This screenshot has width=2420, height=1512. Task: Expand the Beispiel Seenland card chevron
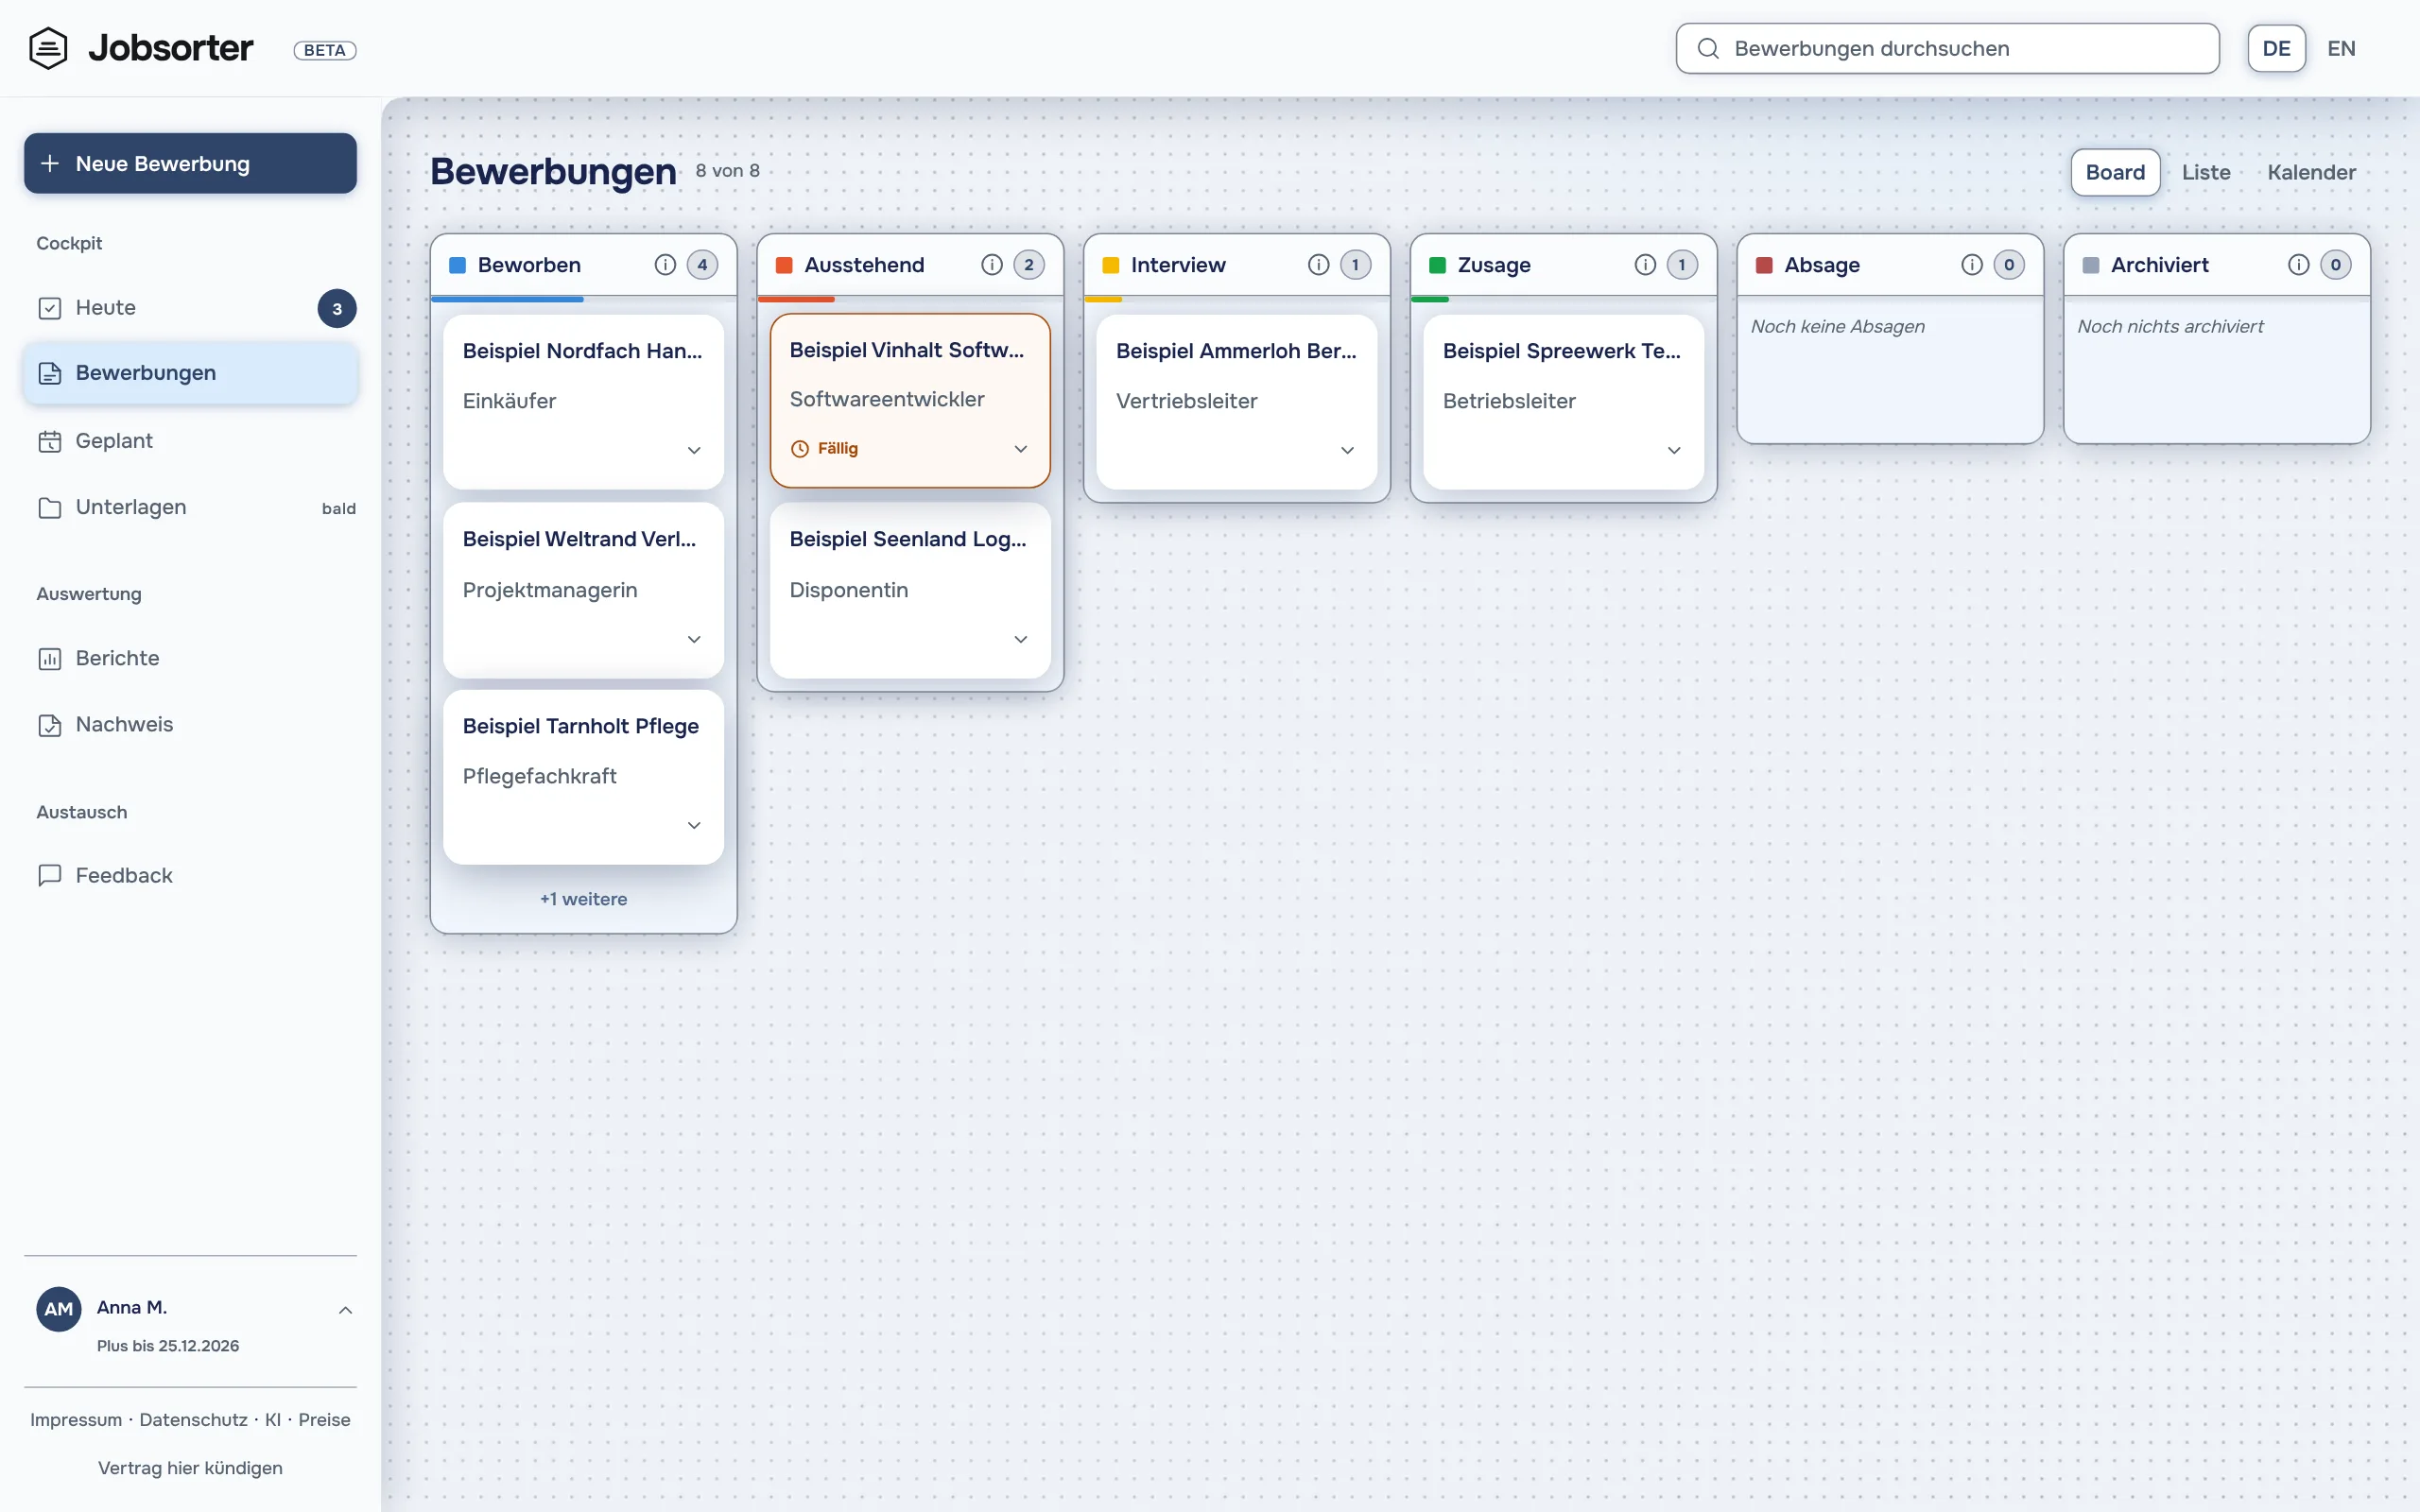[x=1021, y=639]
